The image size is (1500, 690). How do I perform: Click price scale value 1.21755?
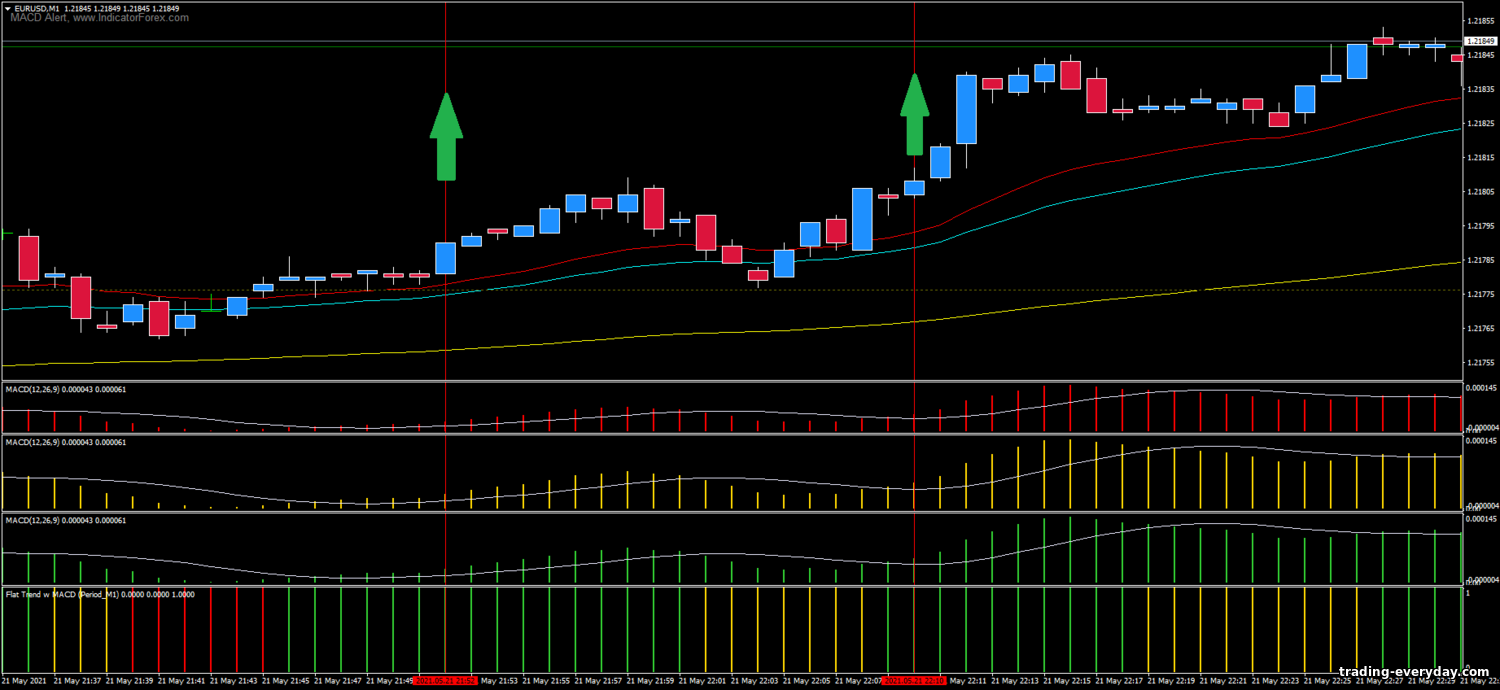pyautogui.click(x=1481, y=362)
